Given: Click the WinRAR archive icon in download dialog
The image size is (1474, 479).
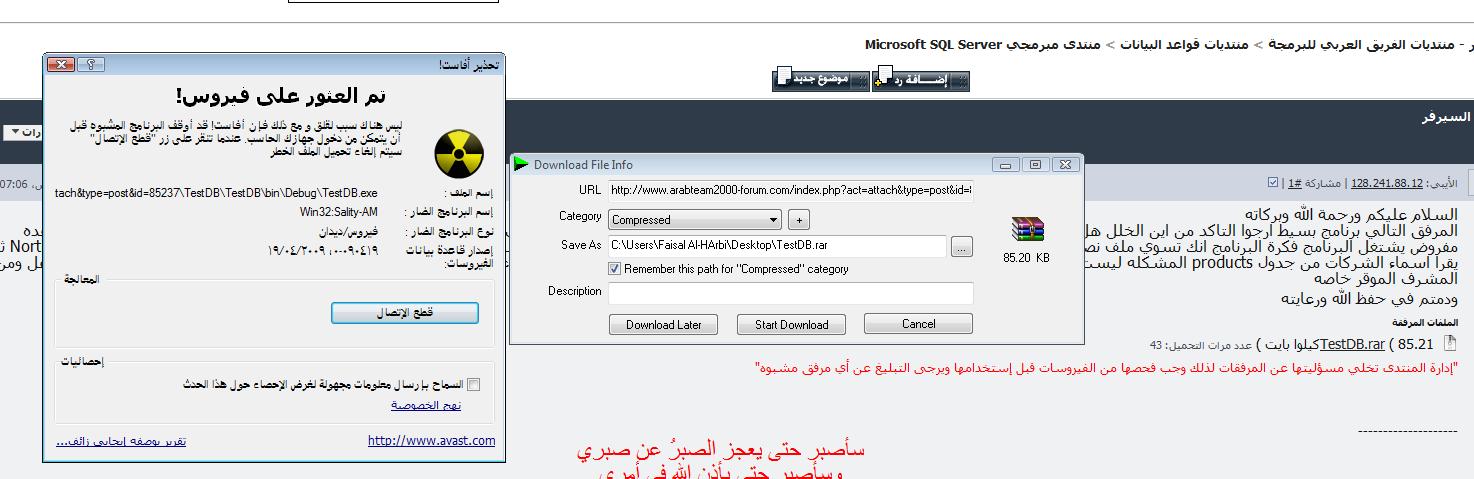Looking at the screenshot, I should tap(1027, 229).
